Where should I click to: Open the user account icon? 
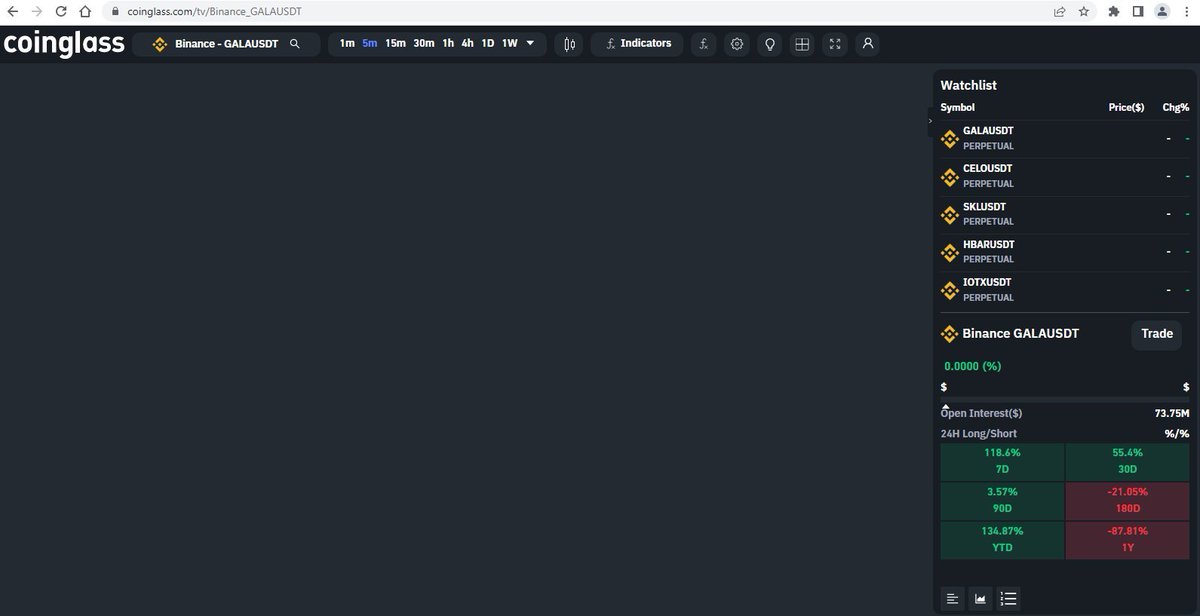tap(868, 44)
